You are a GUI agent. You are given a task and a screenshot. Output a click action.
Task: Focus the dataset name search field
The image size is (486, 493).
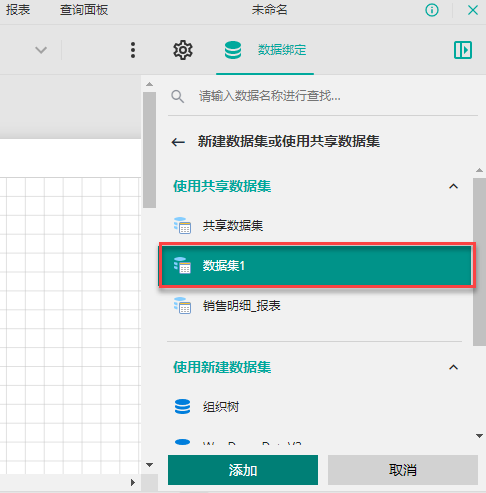(323, 96)
